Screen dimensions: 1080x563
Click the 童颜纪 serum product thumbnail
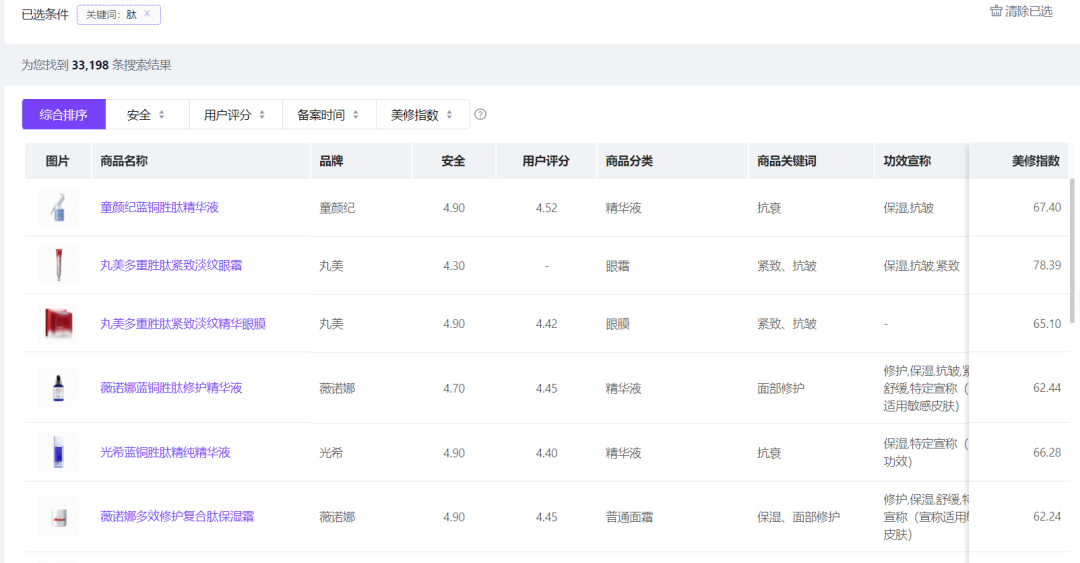tap(58, 208)
